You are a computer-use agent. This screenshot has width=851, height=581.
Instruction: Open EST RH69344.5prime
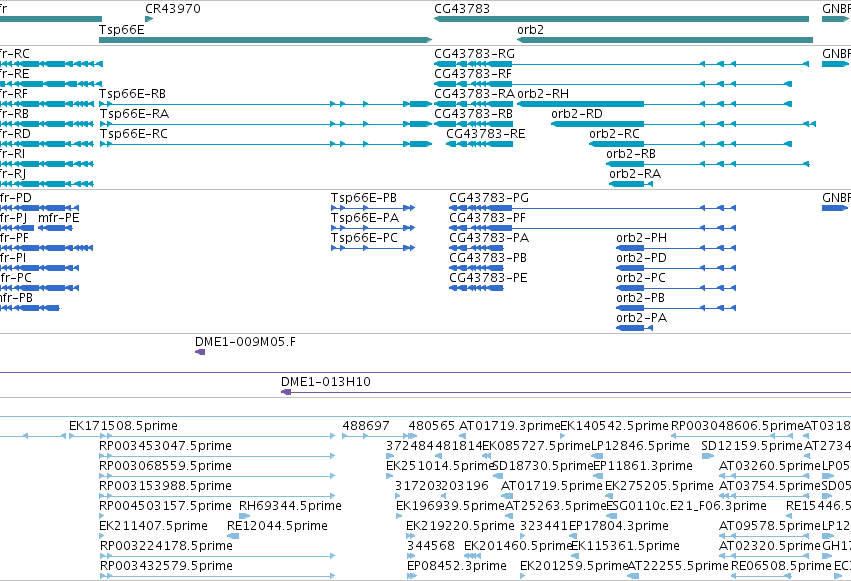[290, 506]
